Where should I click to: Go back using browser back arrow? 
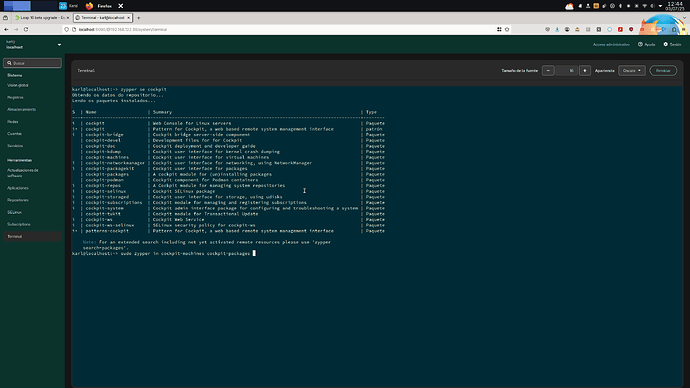[x=6, y=29]
